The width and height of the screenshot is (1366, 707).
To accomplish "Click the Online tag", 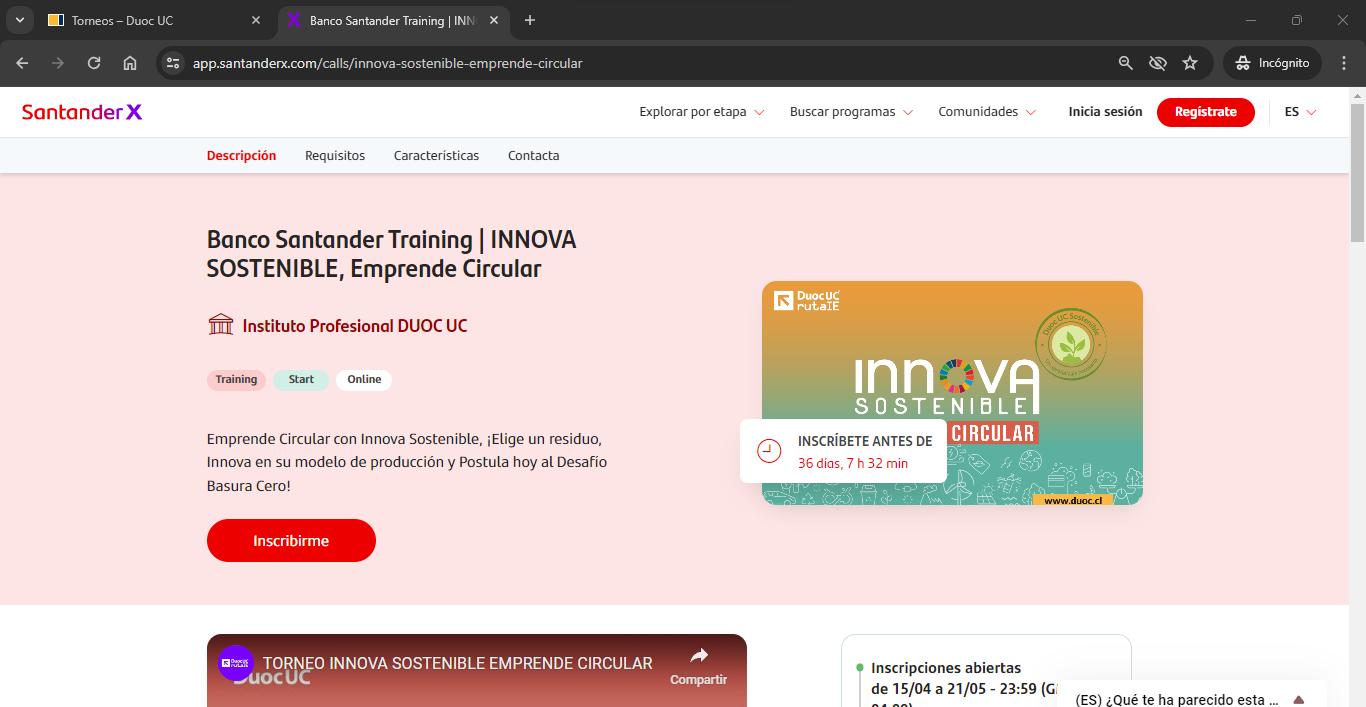I will point(364,380).
